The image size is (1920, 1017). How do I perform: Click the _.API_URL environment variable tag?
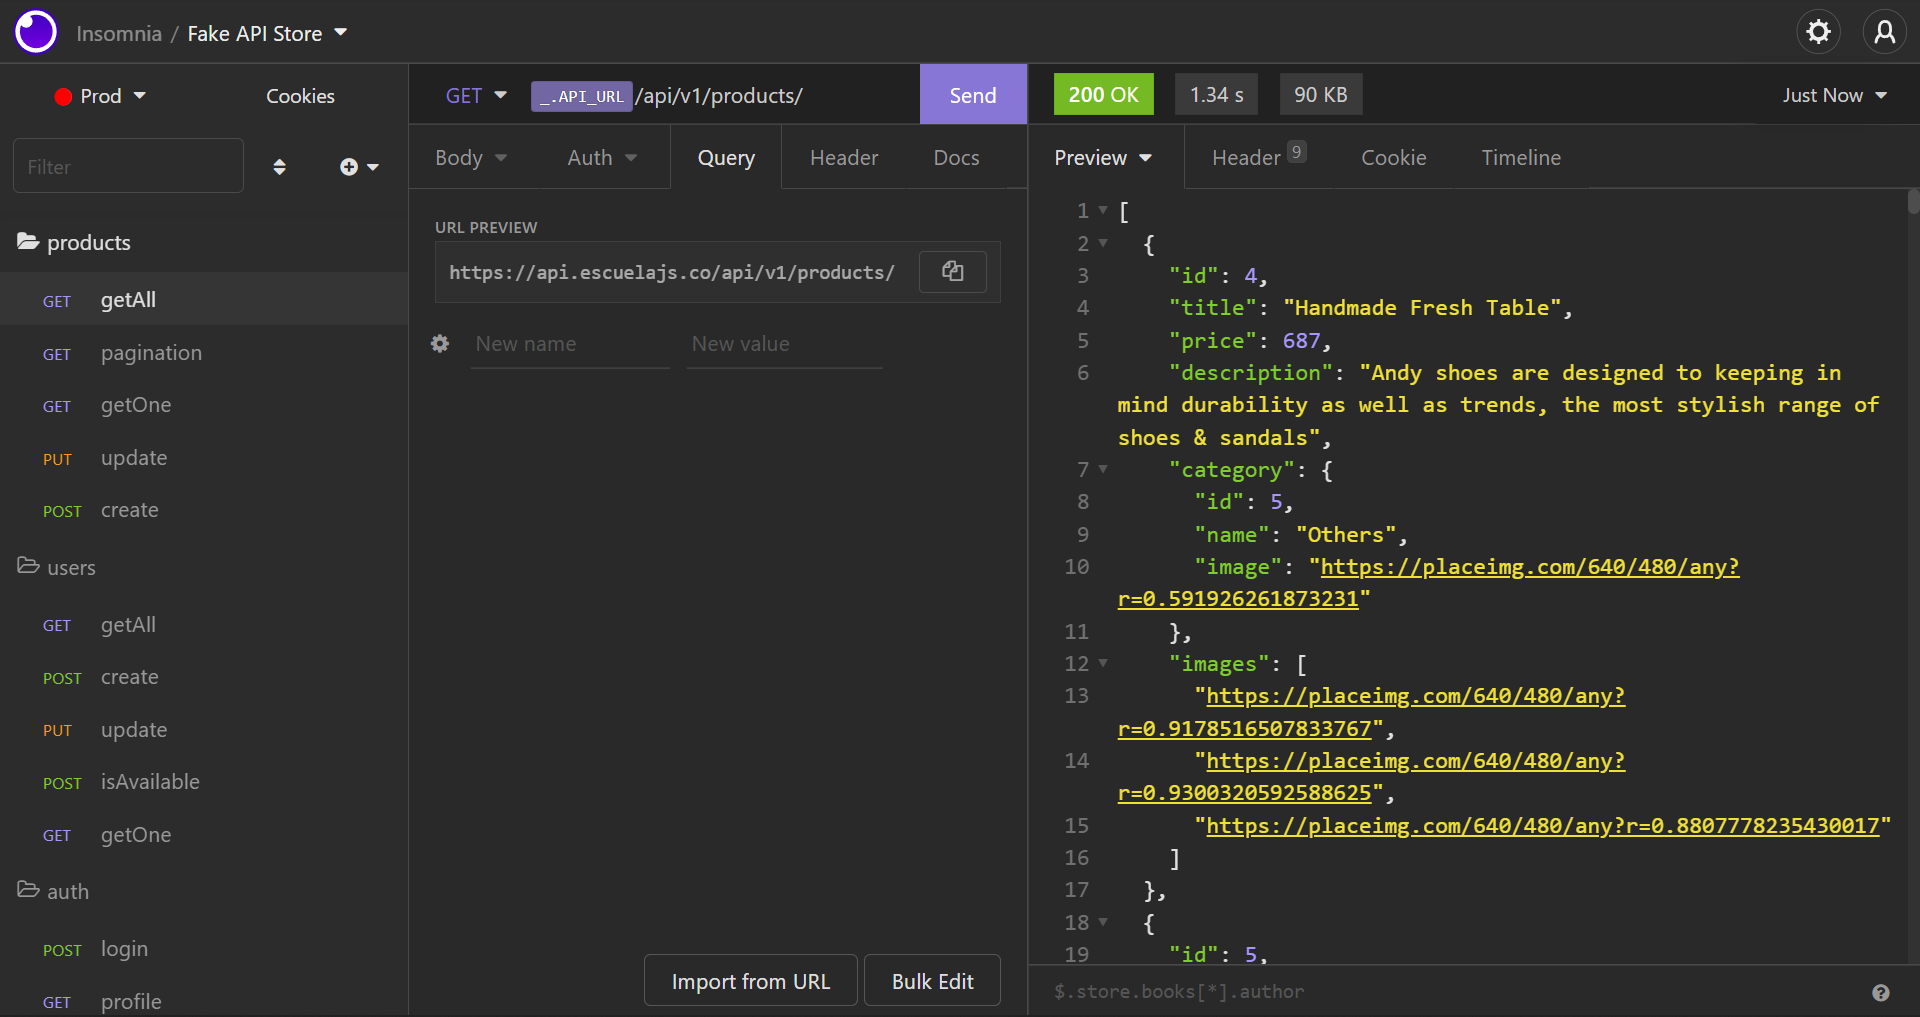[581, 96]
